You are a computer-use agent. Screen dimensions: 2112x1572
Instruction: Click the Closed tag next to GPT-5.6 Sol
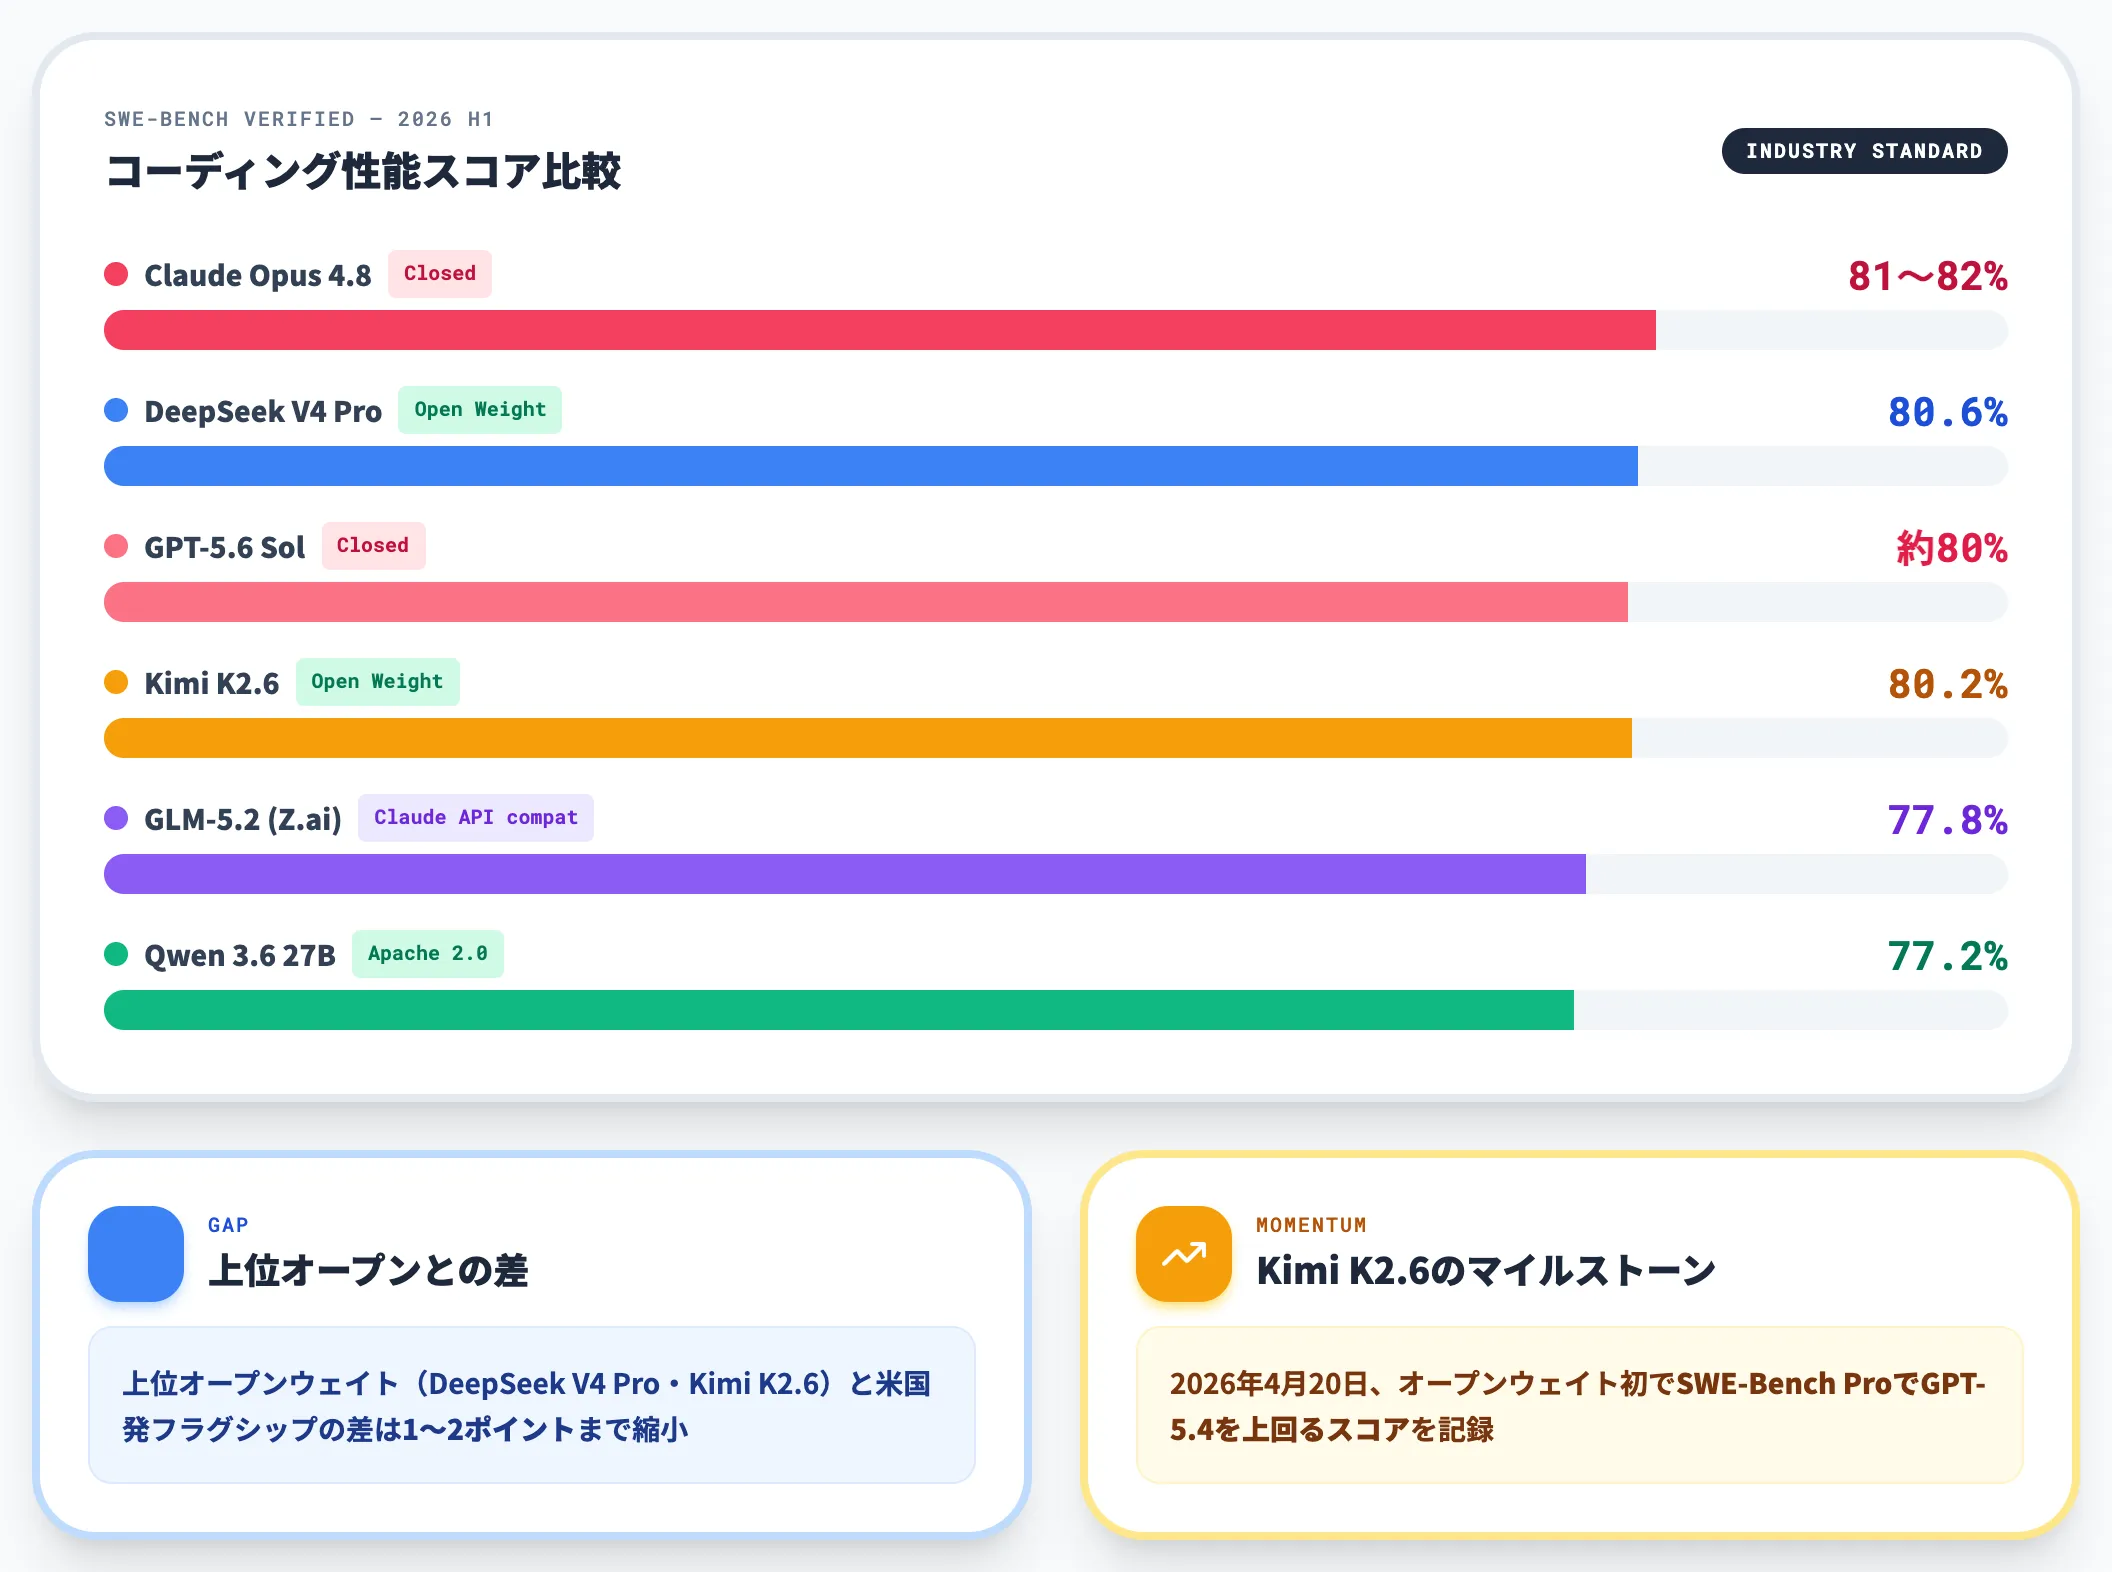click(x=373, y=546)
